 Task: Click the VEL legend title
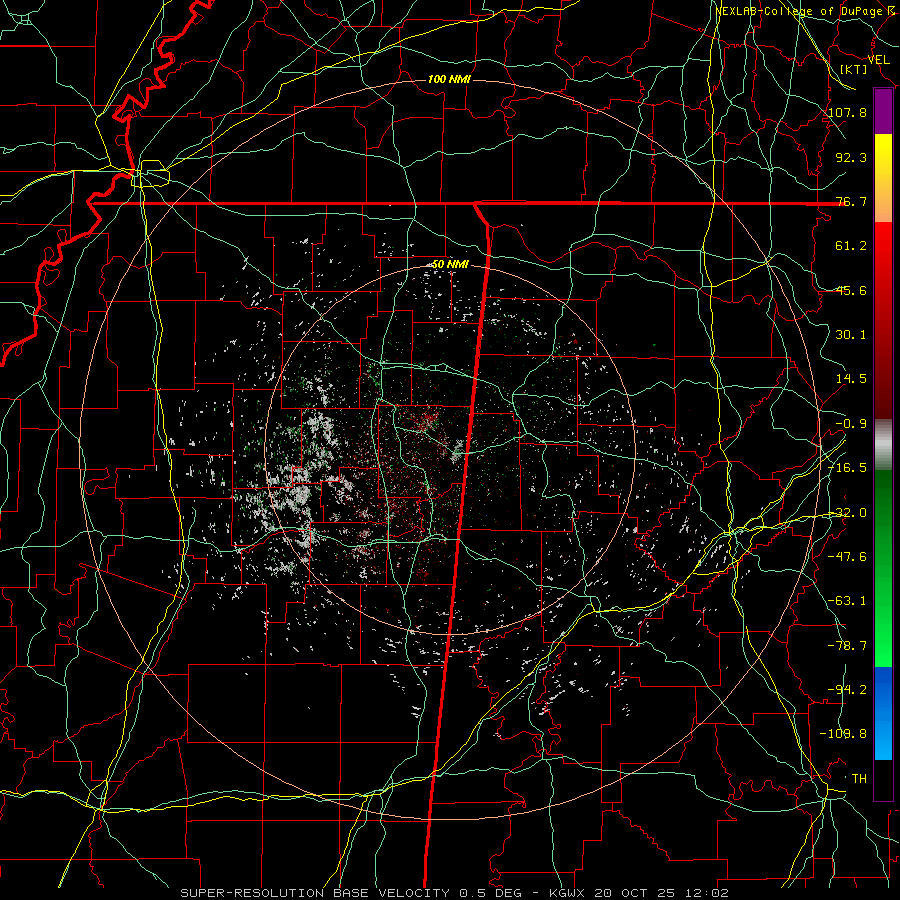point(878,60)
